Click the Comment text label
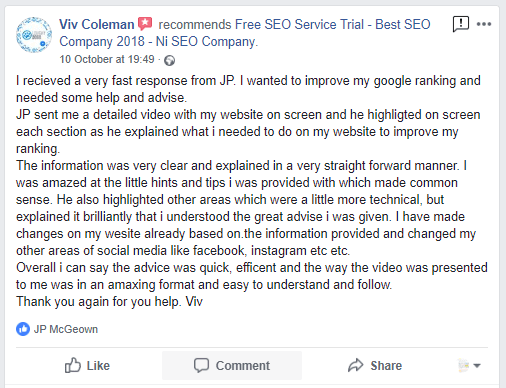This screenshot has height=388, width=506. point(243,366)
